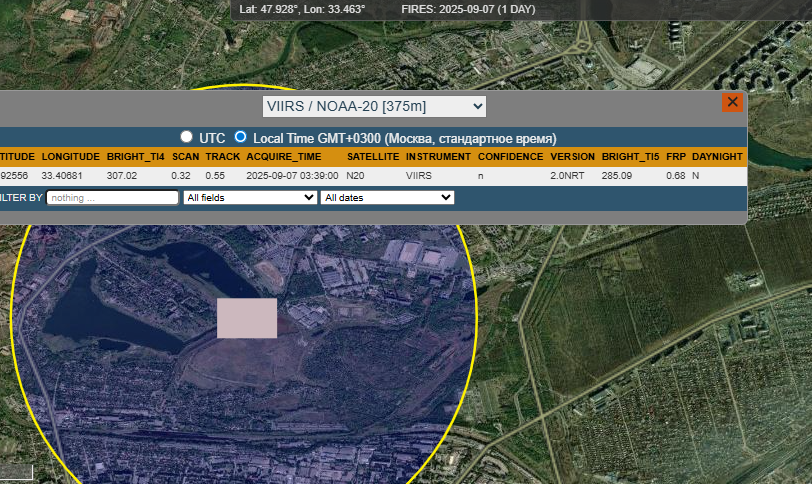
Task: Click the Lat/Lon coordinate readout
Action: tap(302, 9)
